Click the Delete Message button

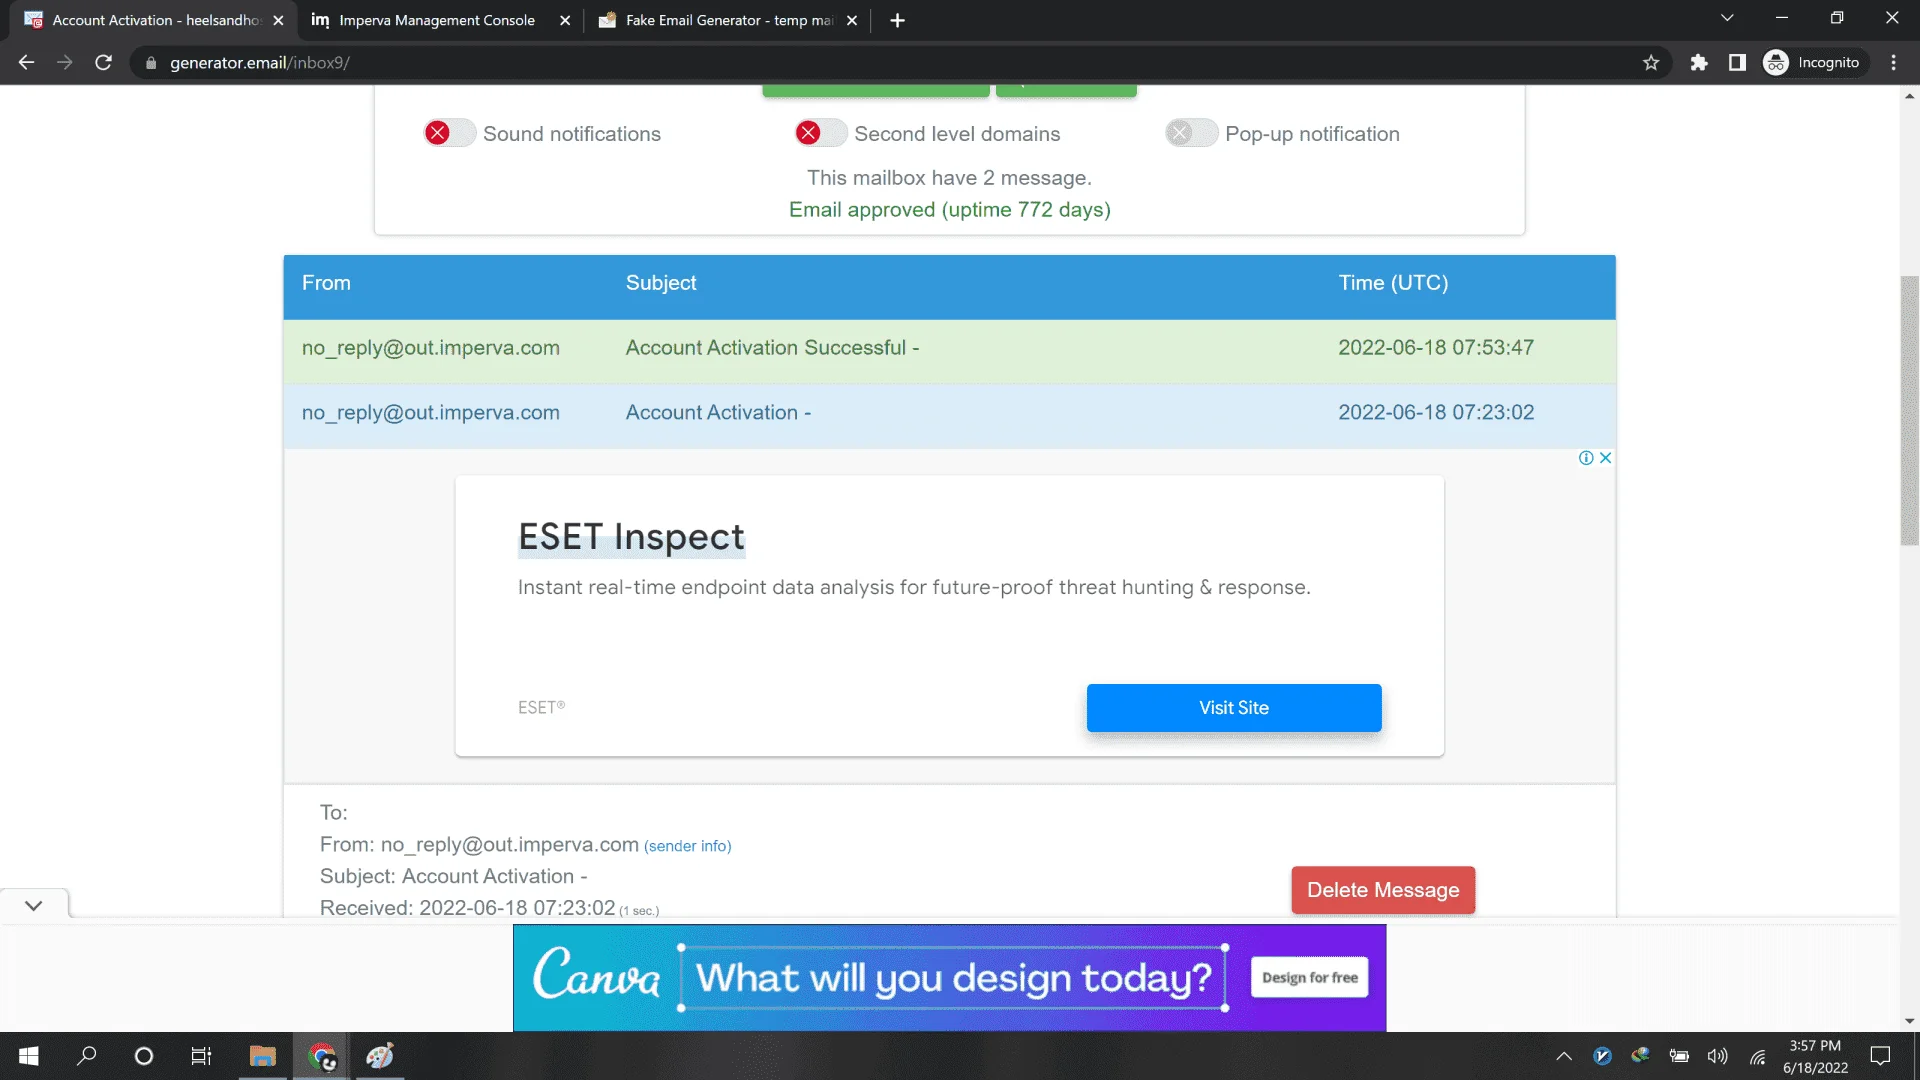click(x=1383, y=890)
